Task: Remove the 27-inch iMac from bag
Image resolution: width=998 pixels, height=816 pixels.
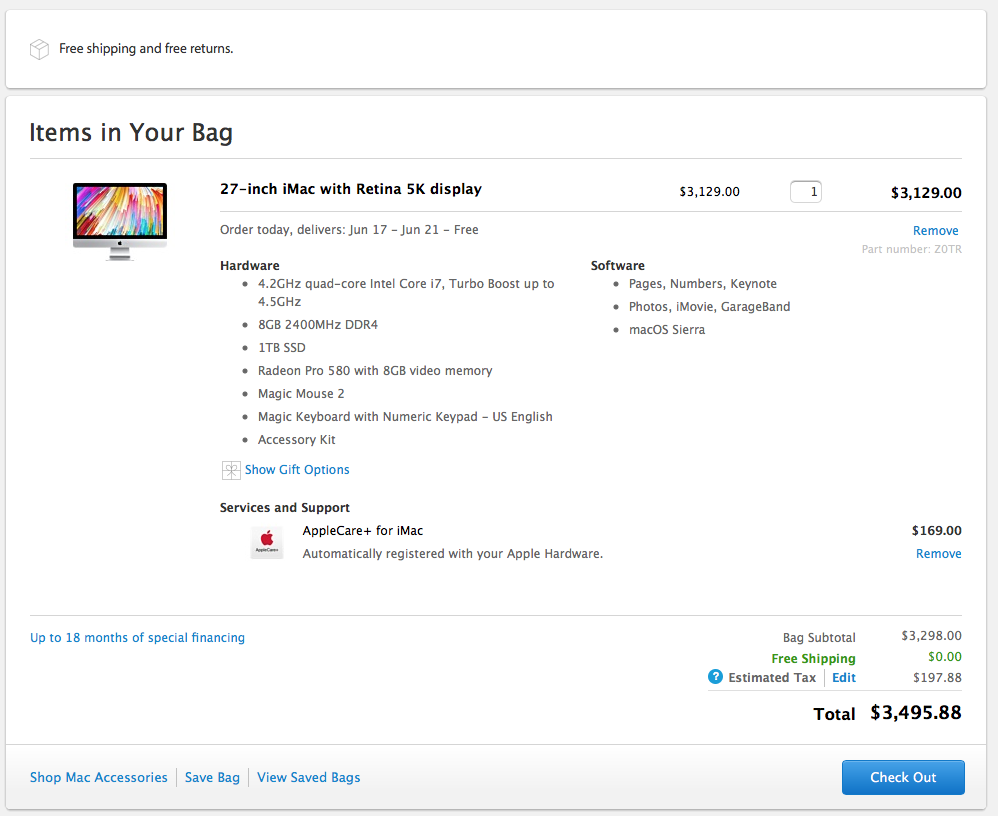Action: [x=936, y=231]
